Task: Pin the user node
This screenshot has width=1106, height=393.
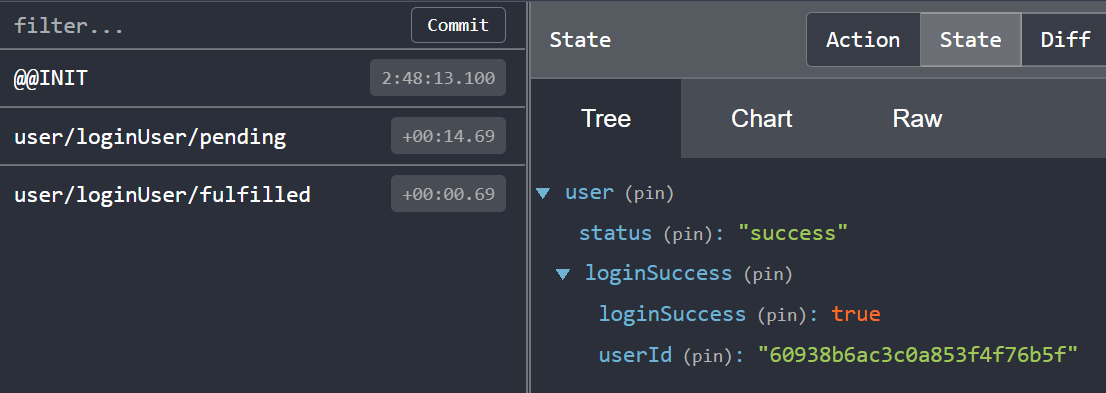Action: click(649, 193)
